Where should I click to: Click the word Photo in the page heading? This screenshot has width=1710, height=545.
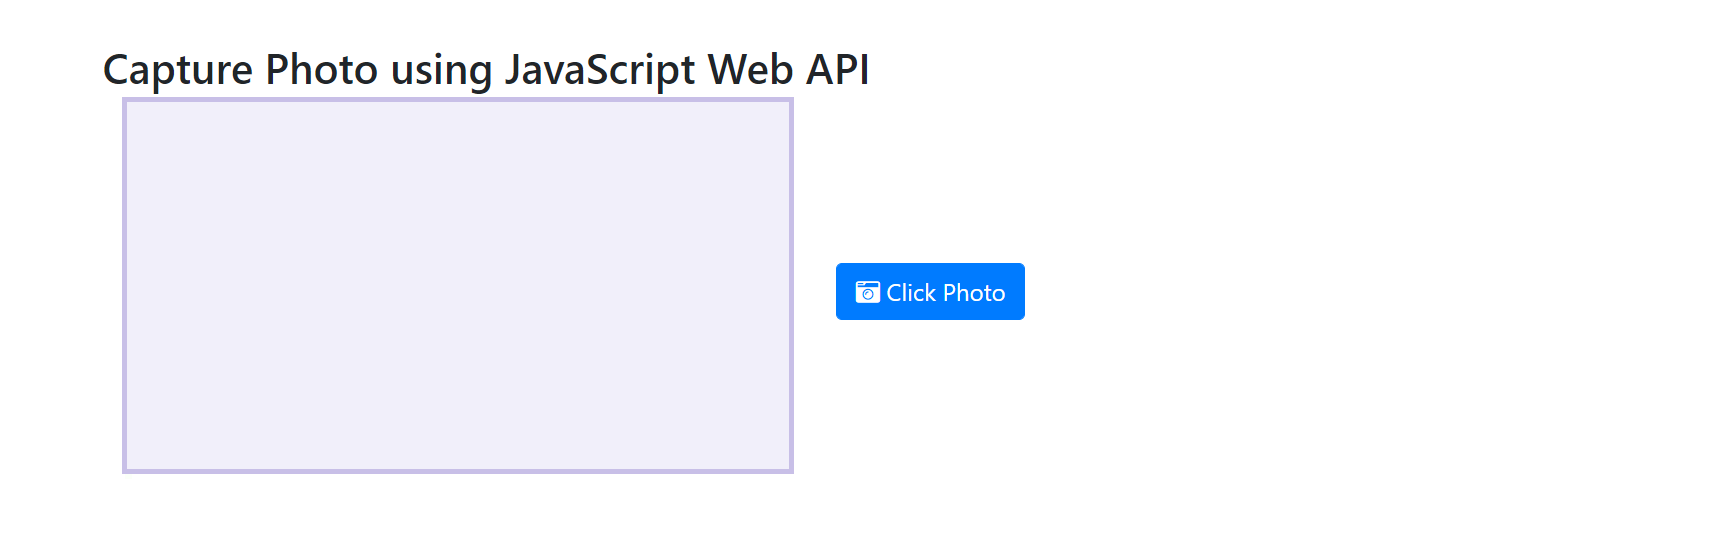click(x=321, y=70)
